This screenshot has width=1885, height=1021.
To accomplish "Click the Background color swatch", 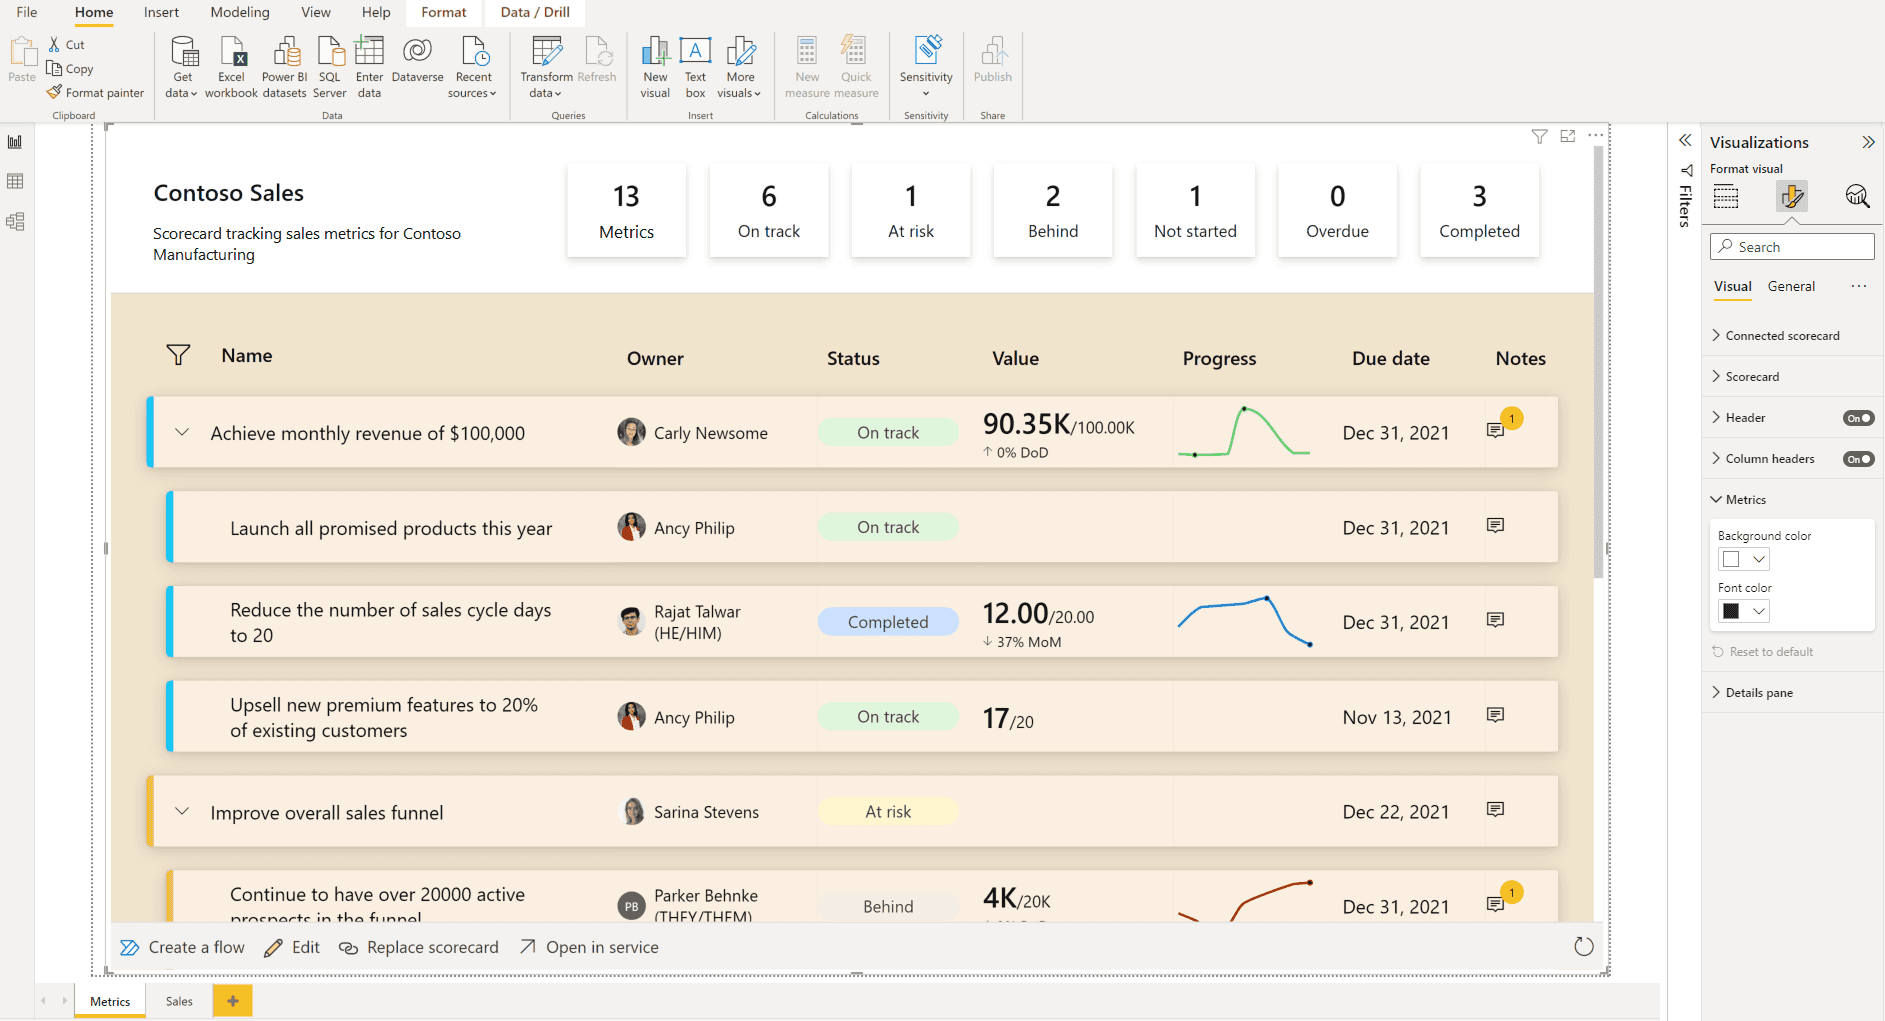I will click(x=1732, y=559).
